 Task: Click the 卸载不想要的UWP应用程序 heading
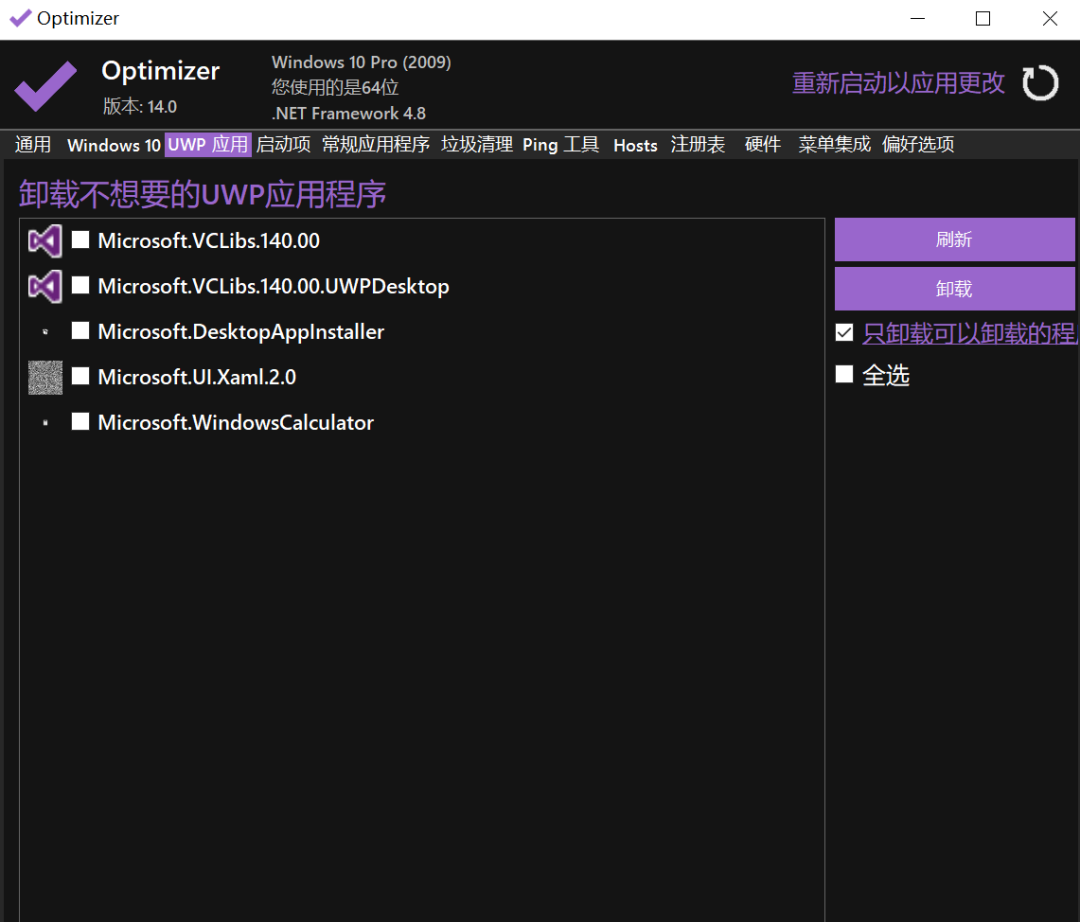click(x=202, y=194)
